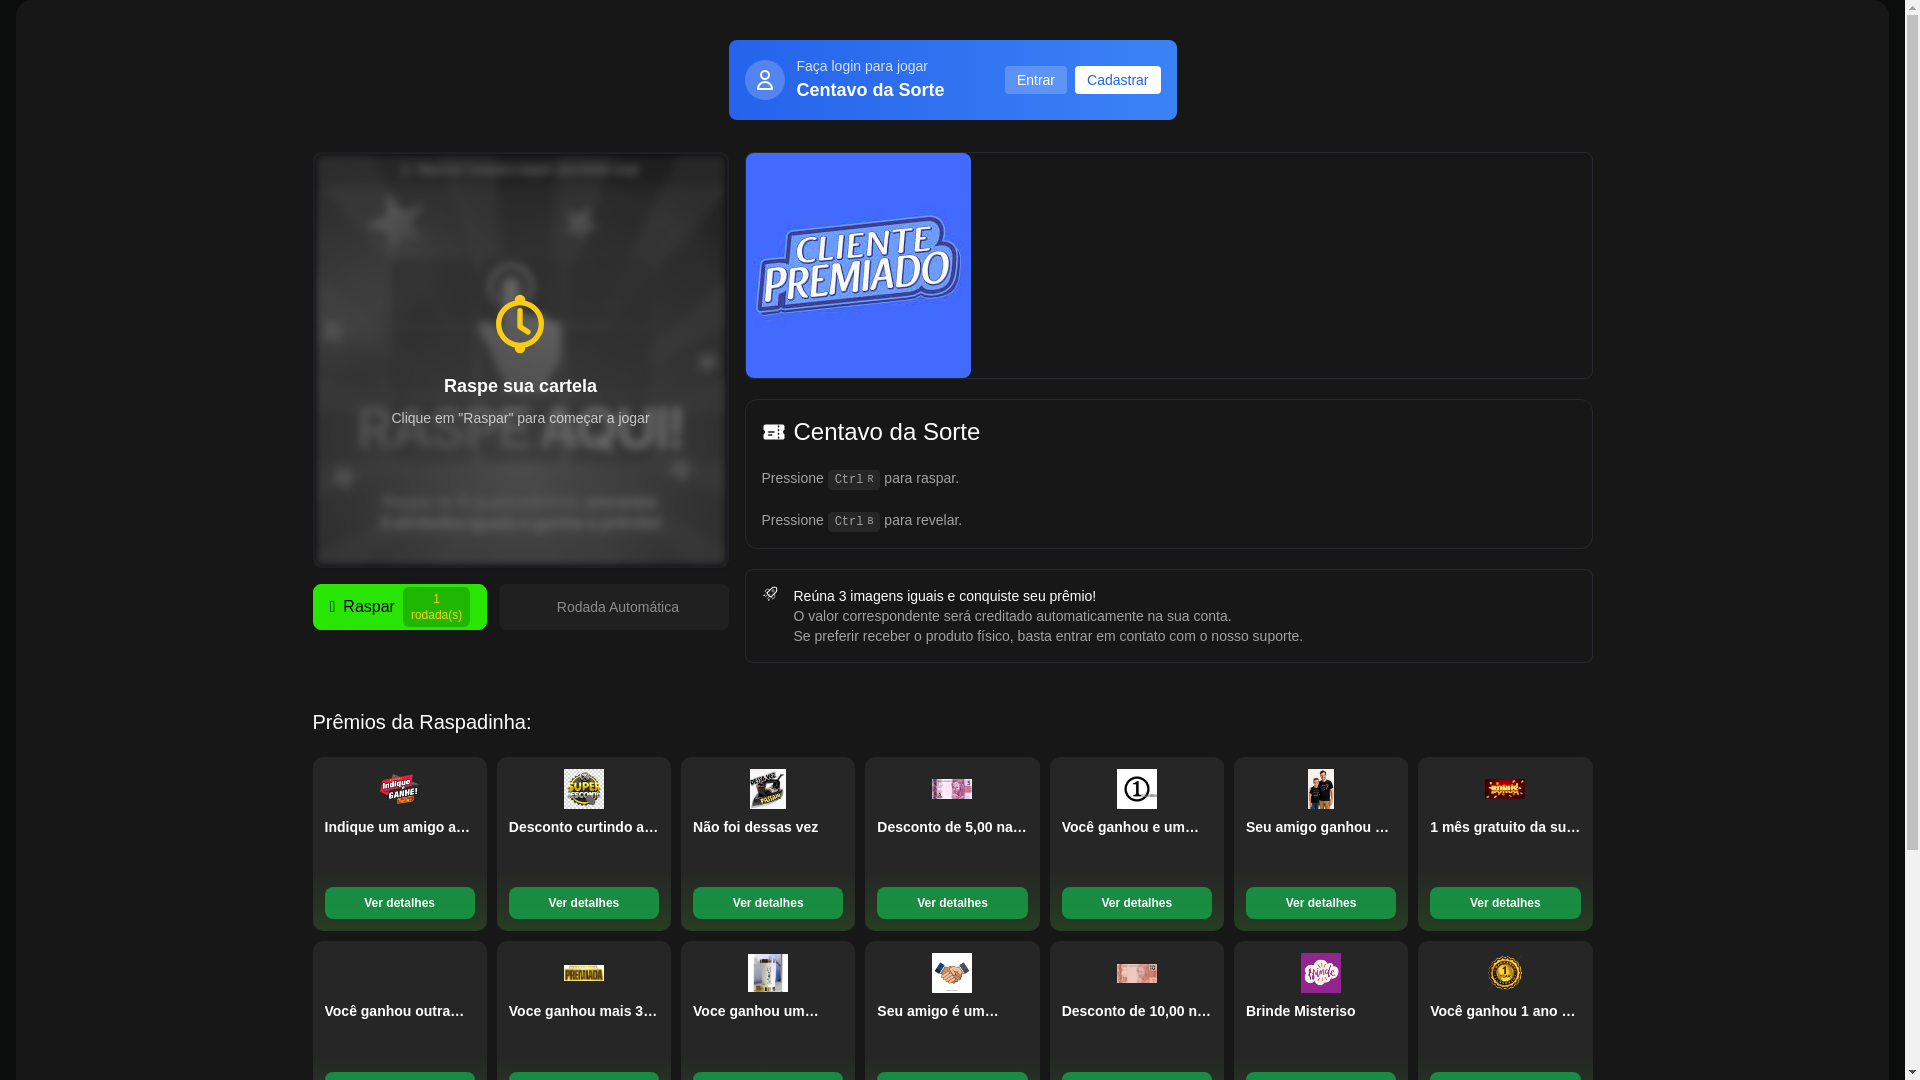The width and height of the screenshot is (1920, 1080).
Task: Click the Entrar button
Action: pos(1035,80)
